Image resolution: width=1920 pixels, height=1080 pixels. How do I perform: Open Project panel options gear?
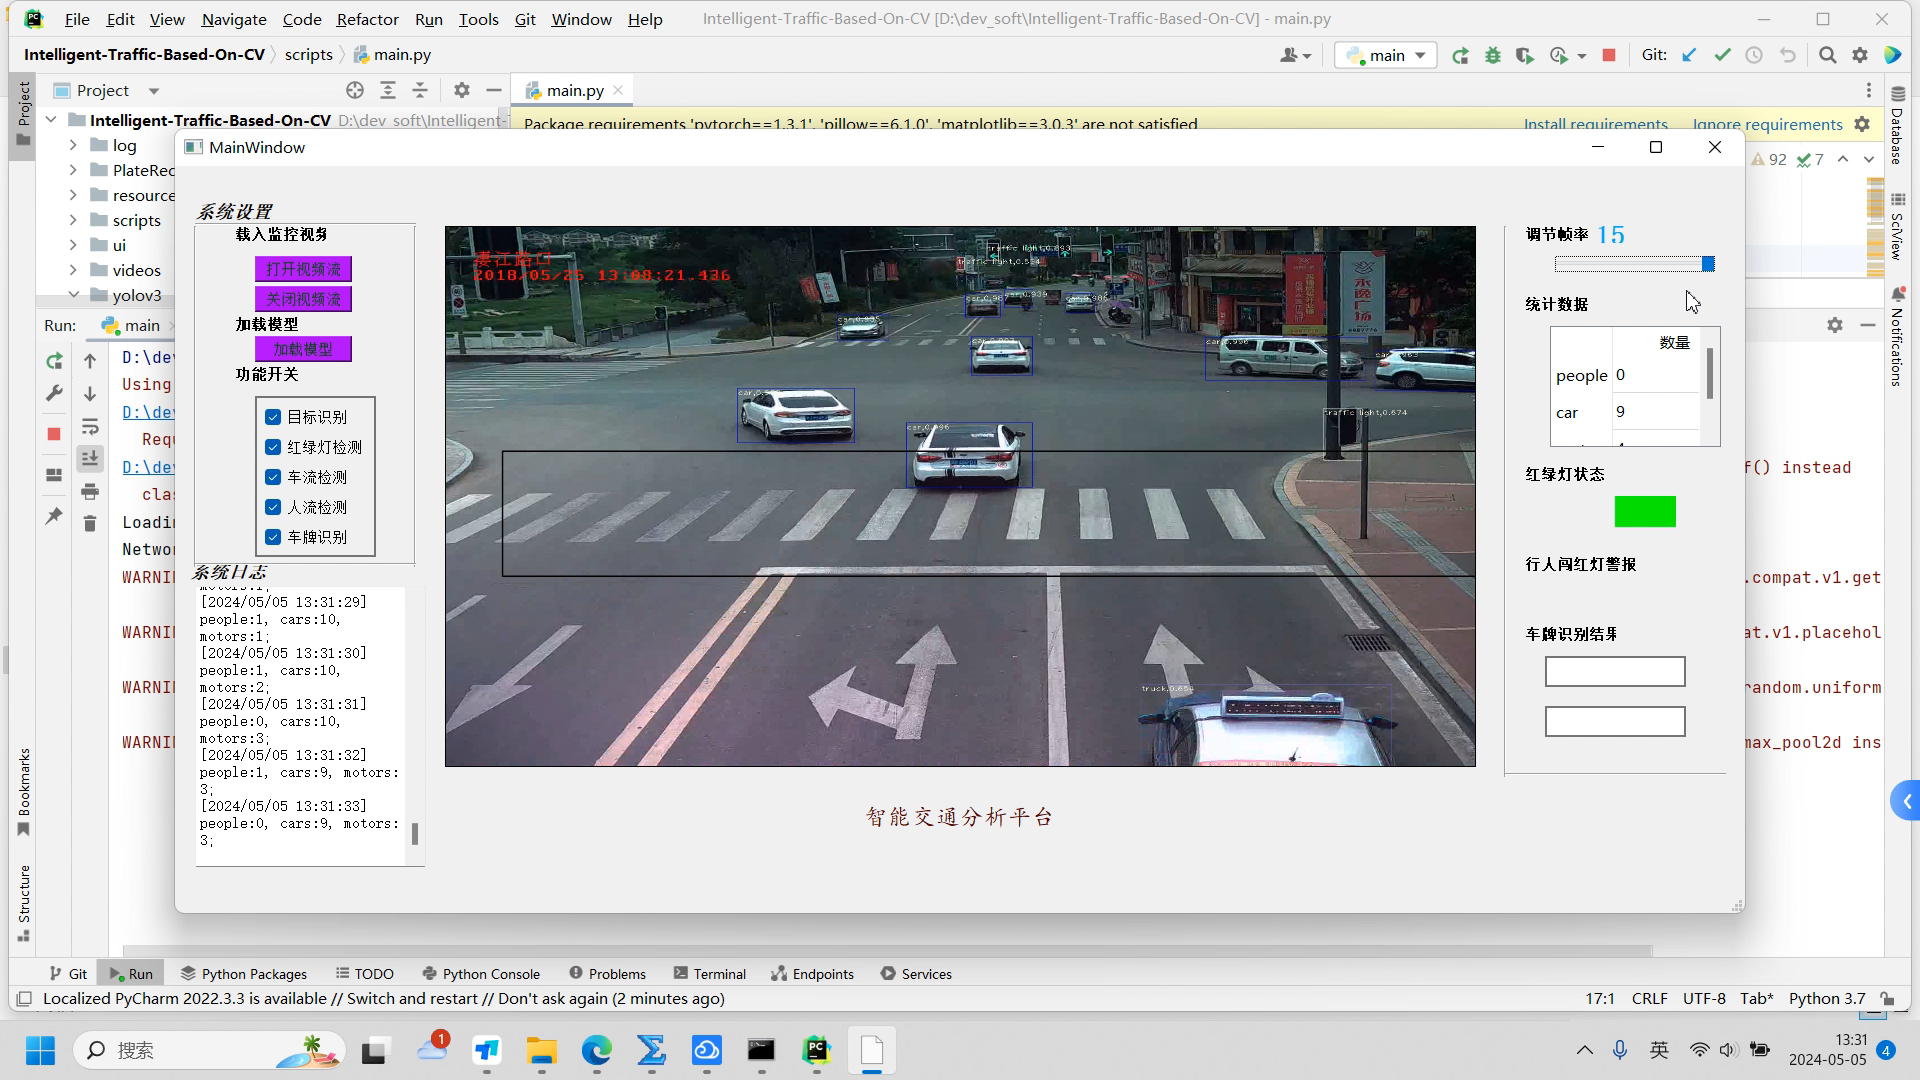(461, 90)
